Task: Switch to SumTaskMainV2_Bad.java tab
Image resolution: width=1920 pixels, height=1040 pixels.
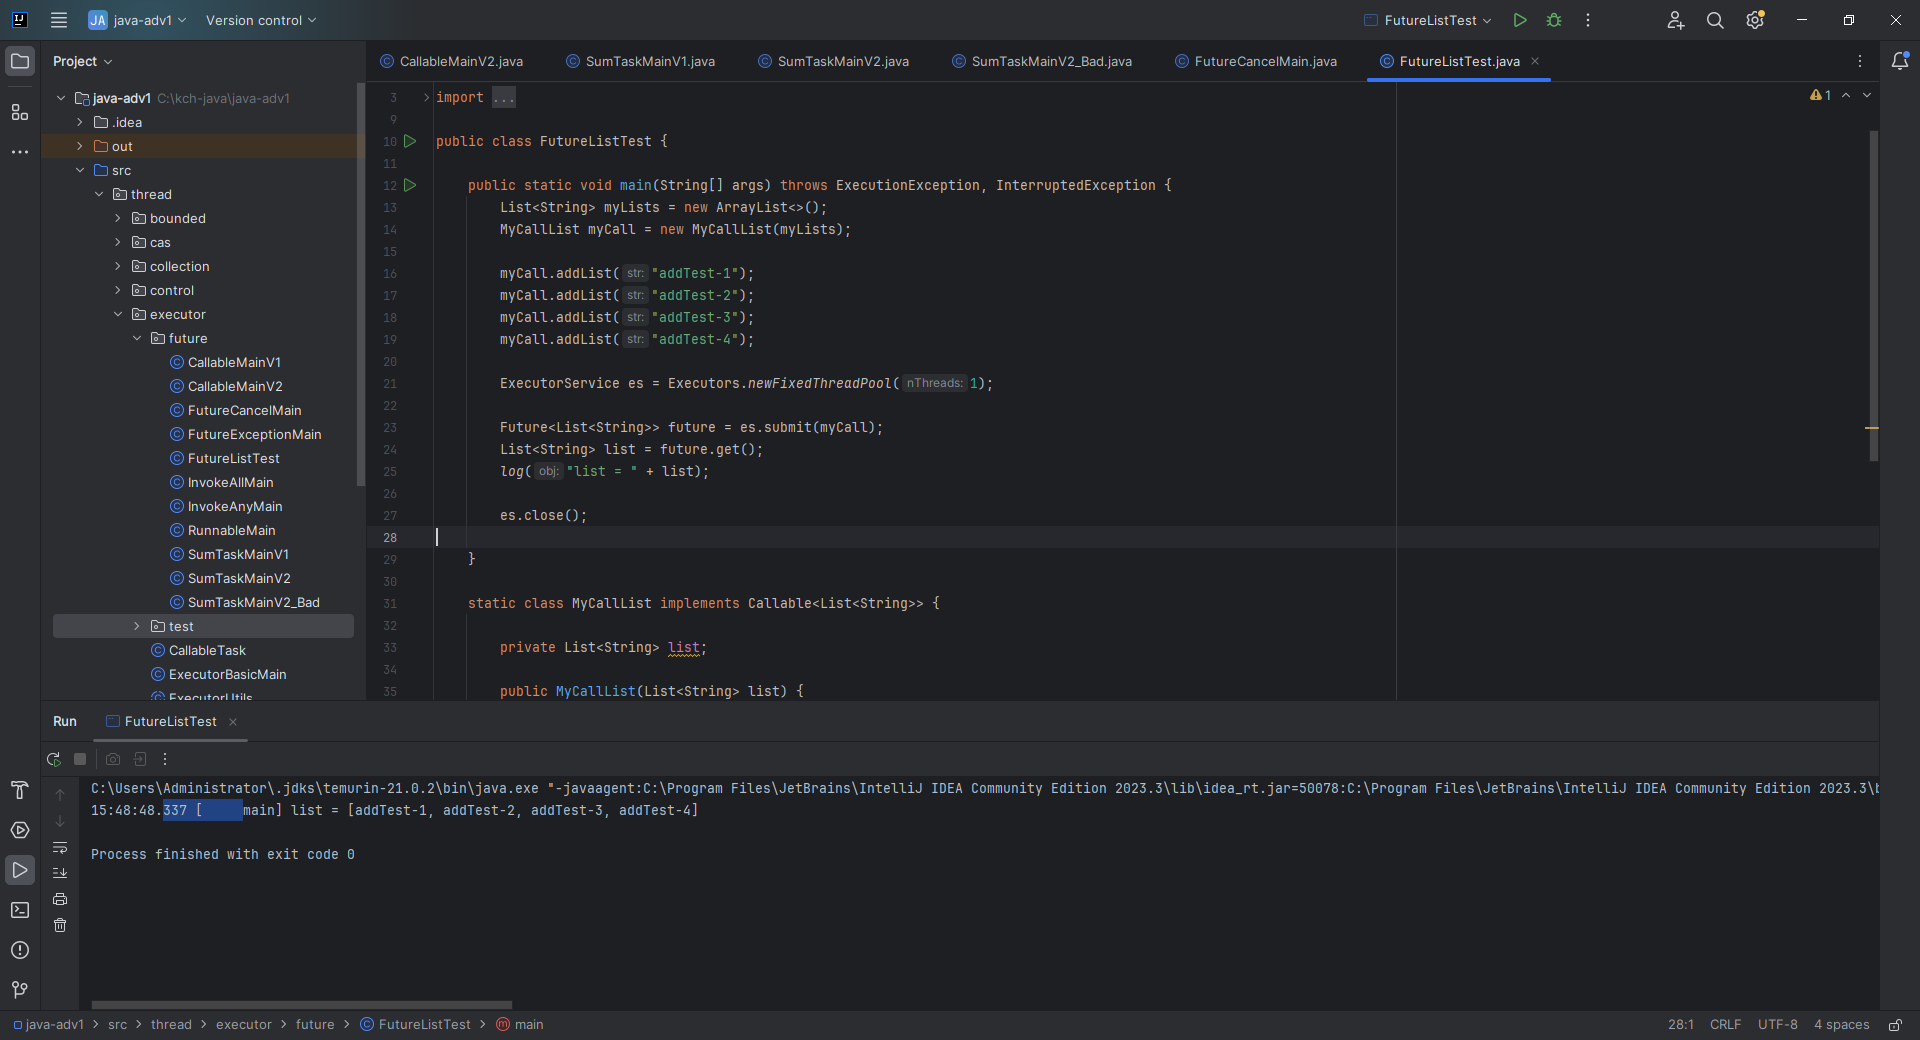Action: [1042, 61]
